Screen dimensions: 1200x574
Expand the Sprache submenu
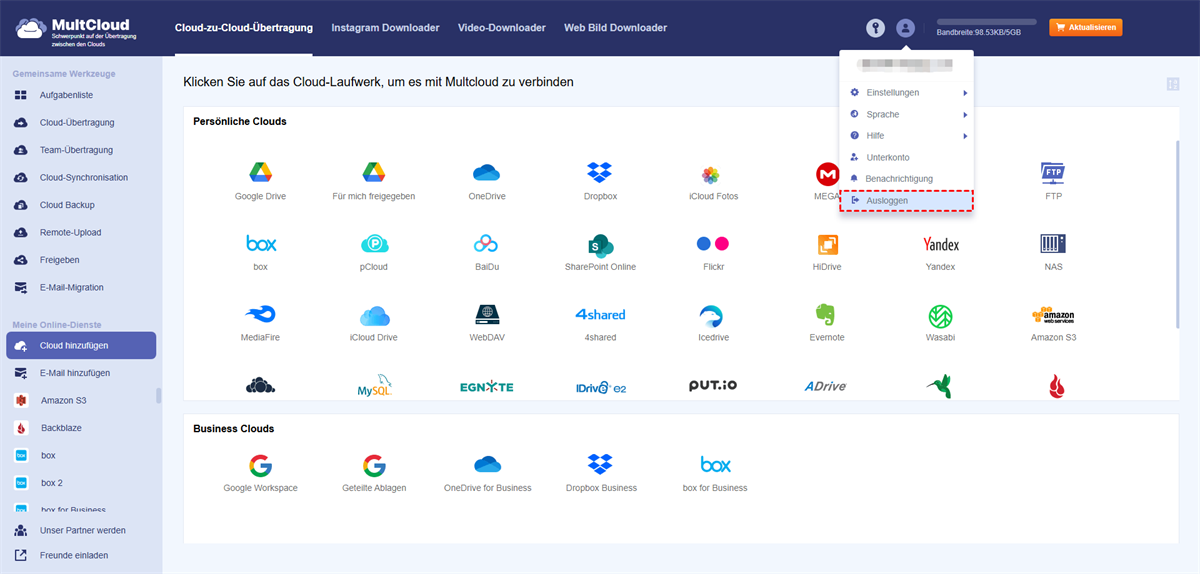(907, 114)
